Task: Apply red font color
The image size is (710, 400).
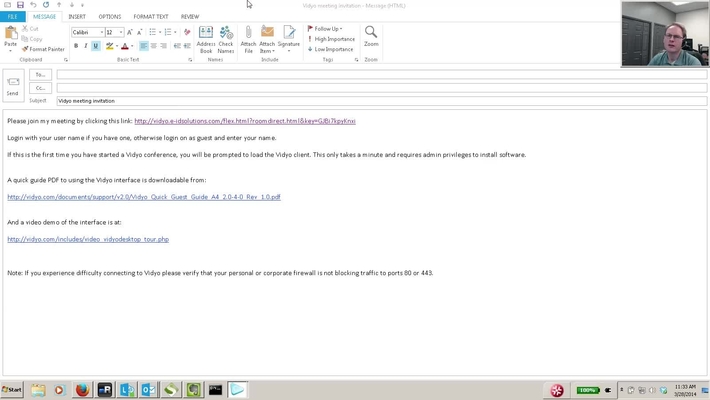Action: pyautogui.click(x=125, y=46)
